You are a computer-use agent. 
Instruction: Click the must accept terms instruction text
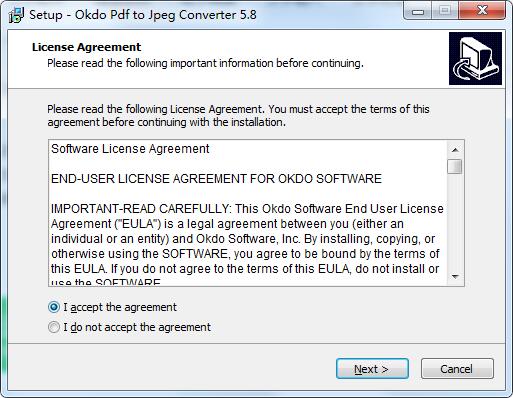(238, 116)
